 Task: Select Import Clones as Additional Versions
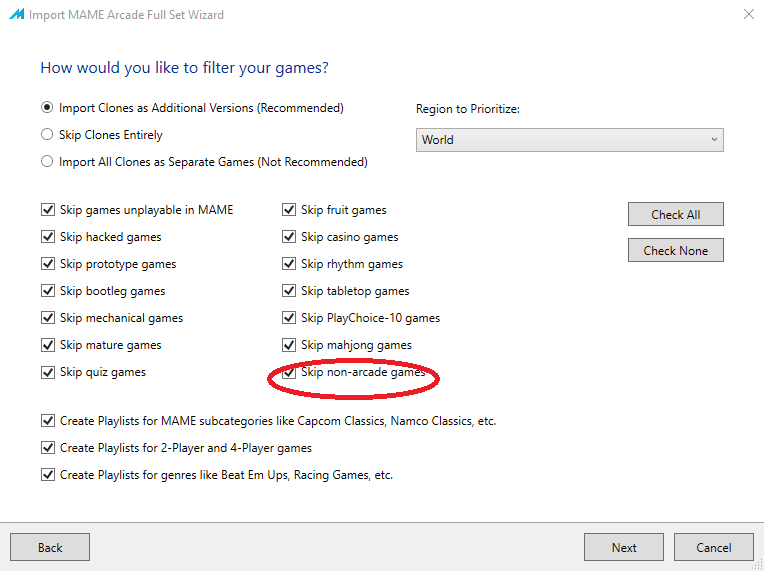[x=47, y=107]
